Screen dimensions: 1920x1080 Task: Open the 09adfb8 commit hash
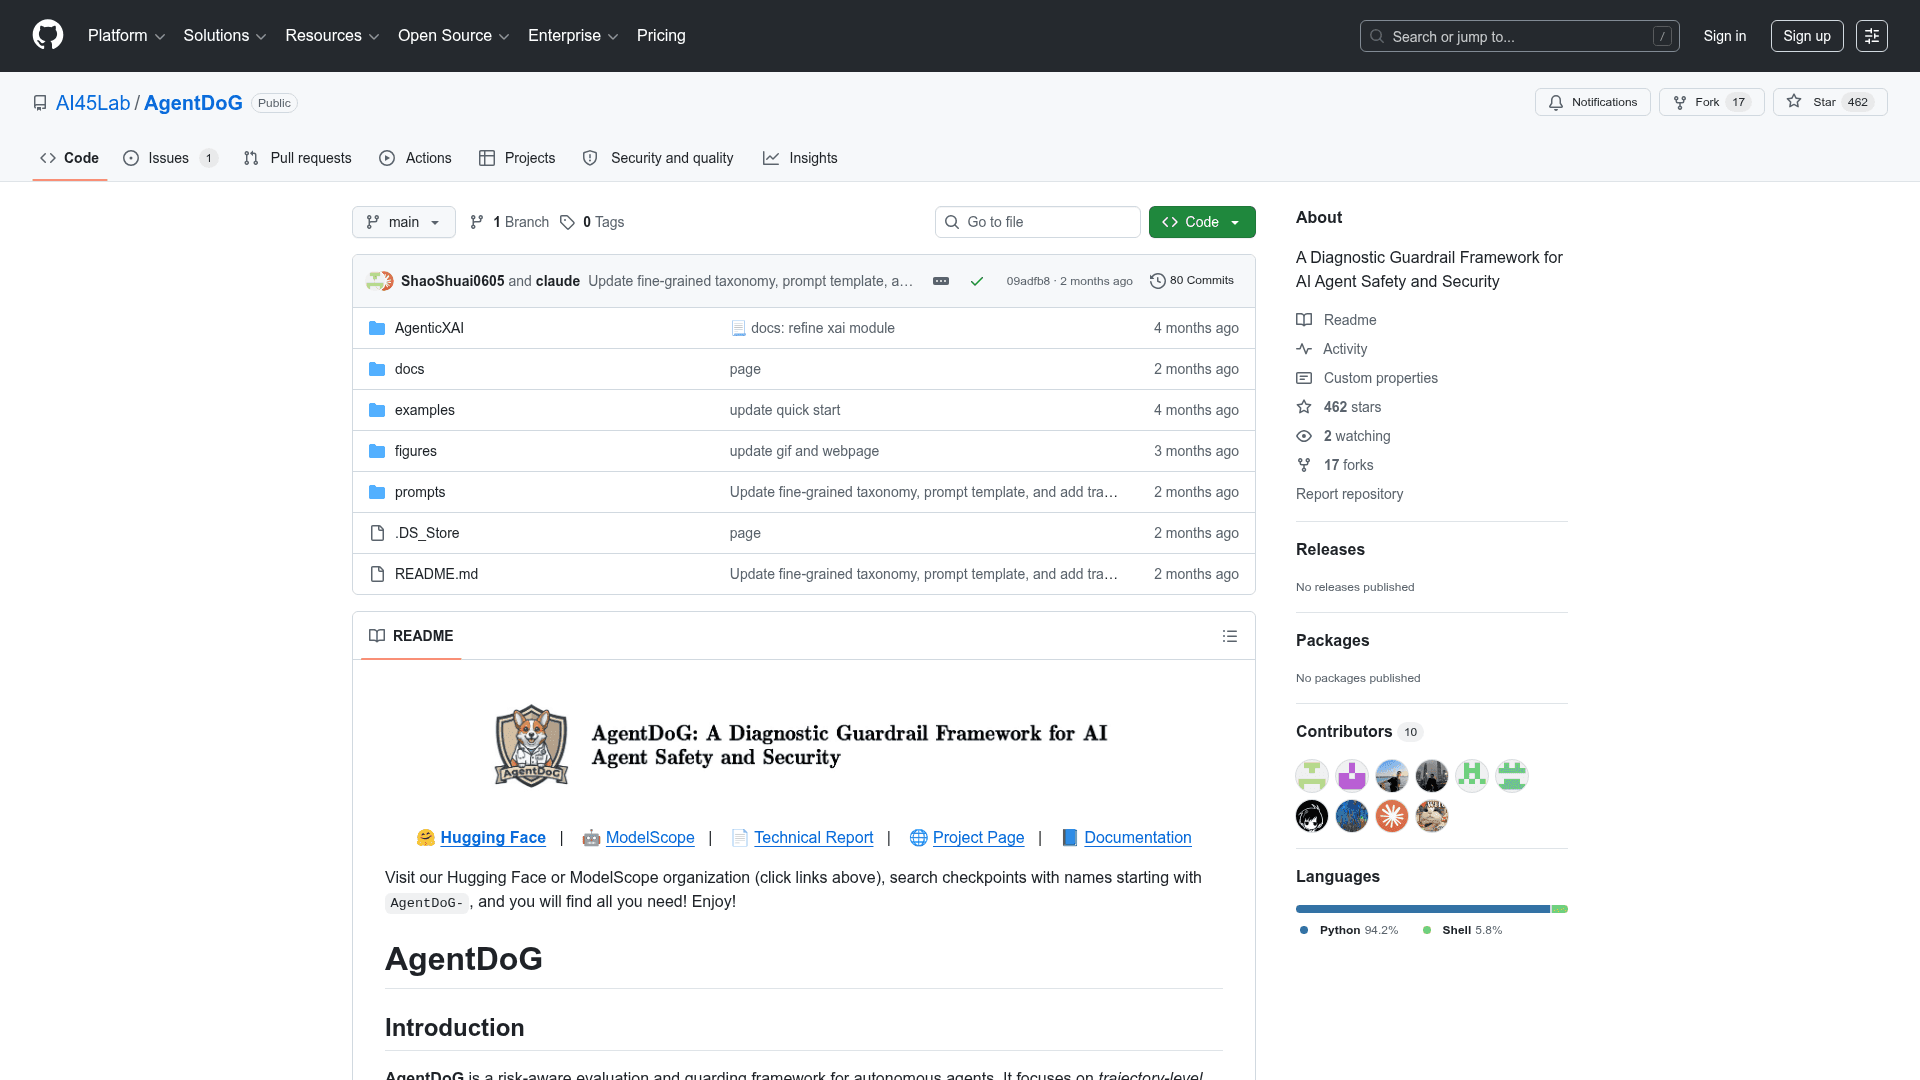1028,281
